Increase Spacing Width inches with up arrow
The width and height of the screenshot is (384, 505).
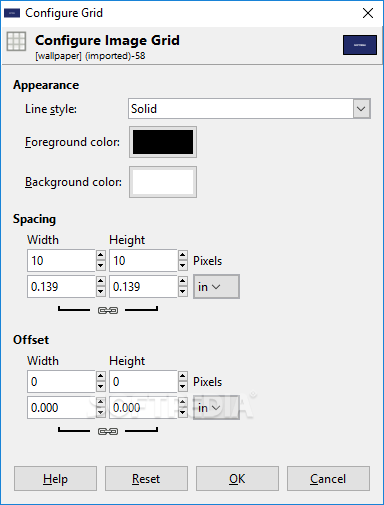point(101,282)
